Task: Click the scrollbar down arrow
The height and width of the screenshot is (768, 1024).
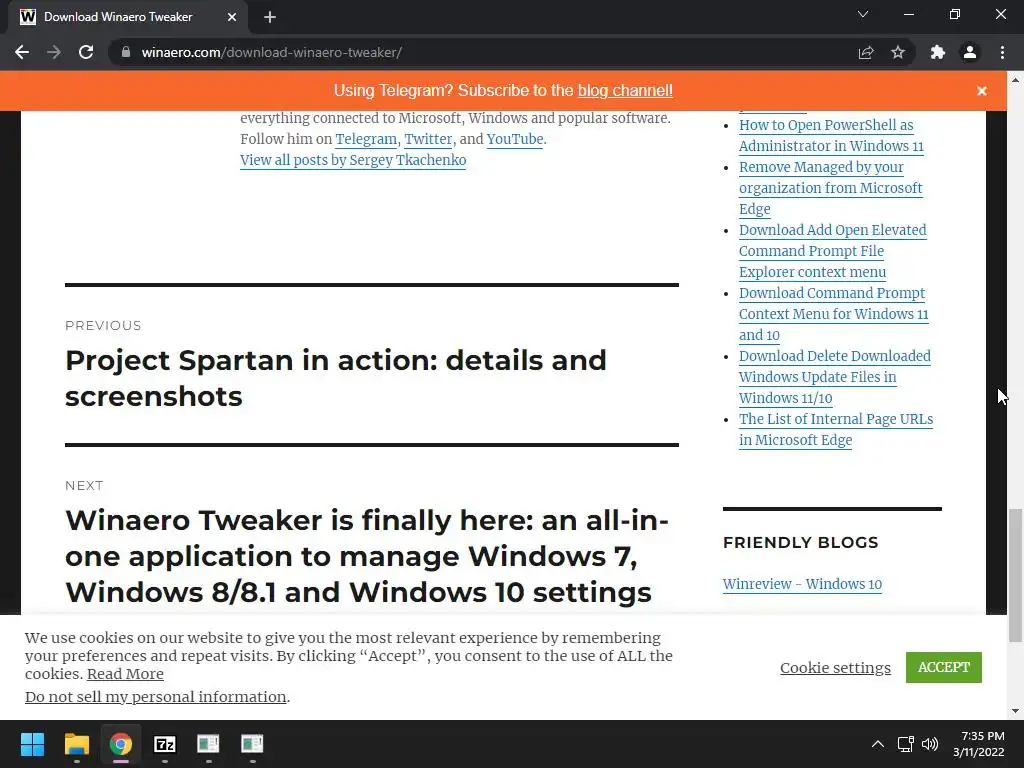Action: (1015, 711)
